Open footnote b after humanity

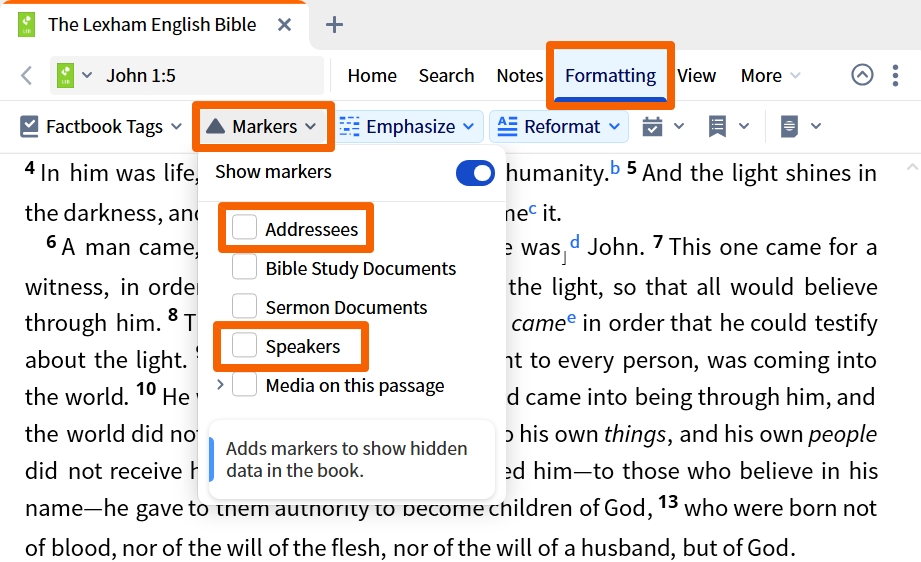click(614, 168)
